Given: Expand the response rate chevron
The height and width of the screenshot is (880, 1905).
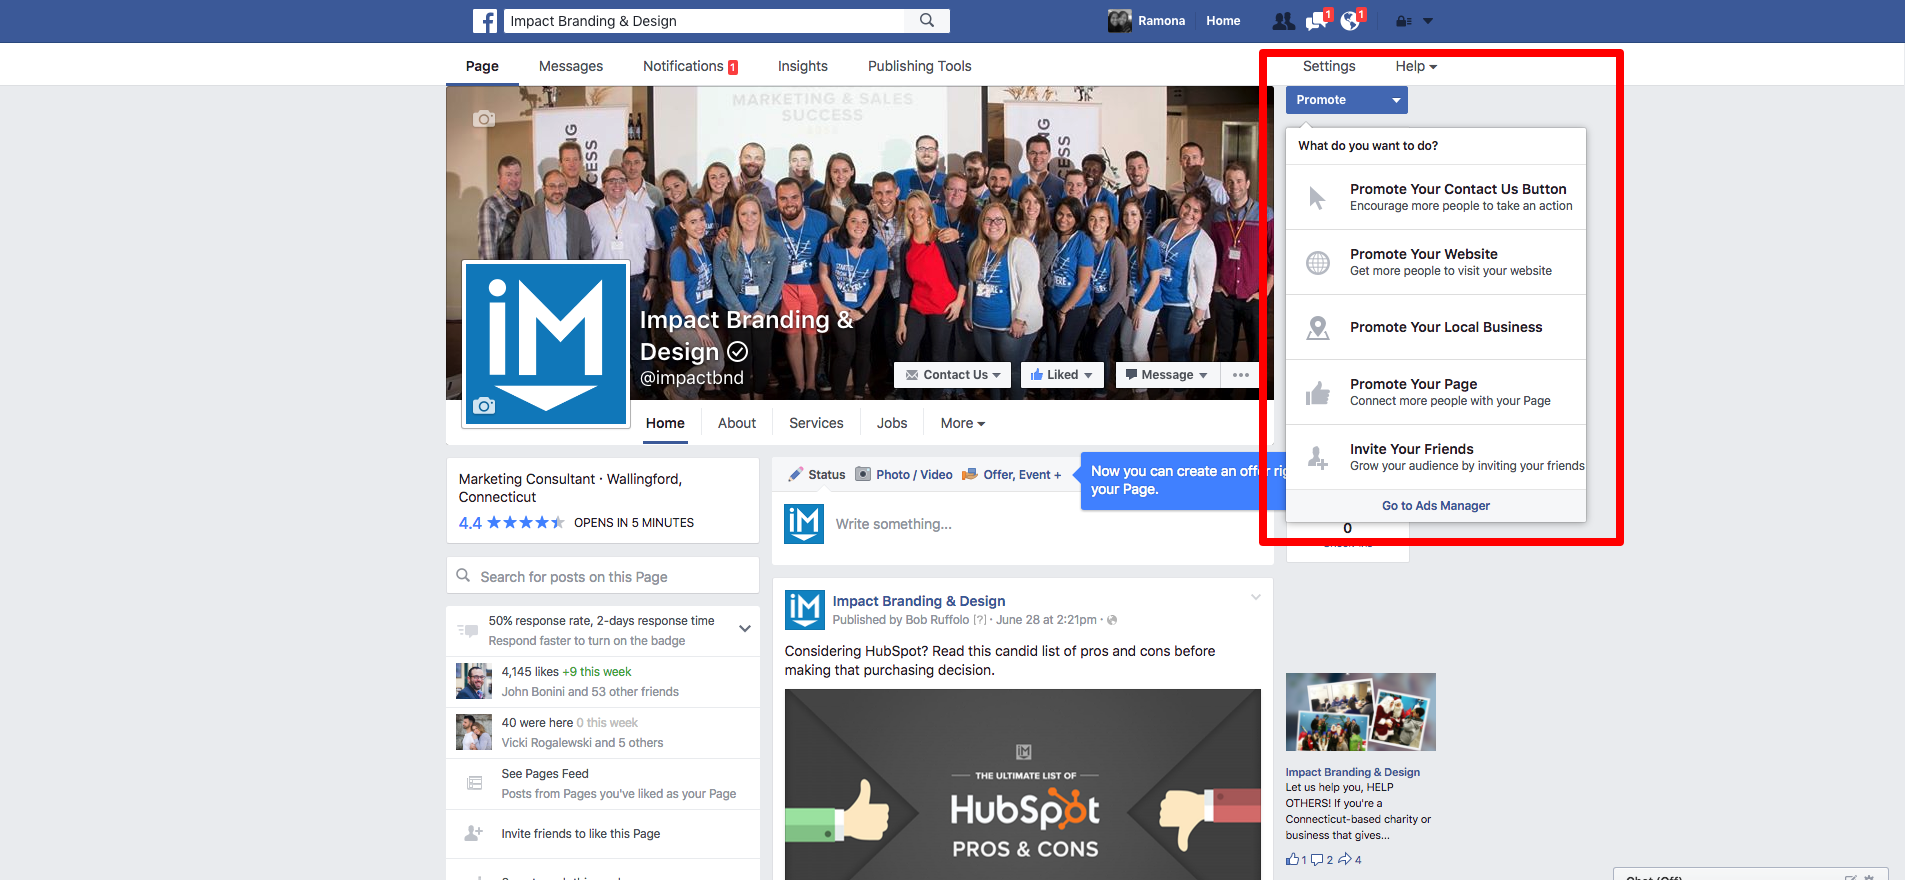Looking at the screenshot, I should [x=745, y=629].
